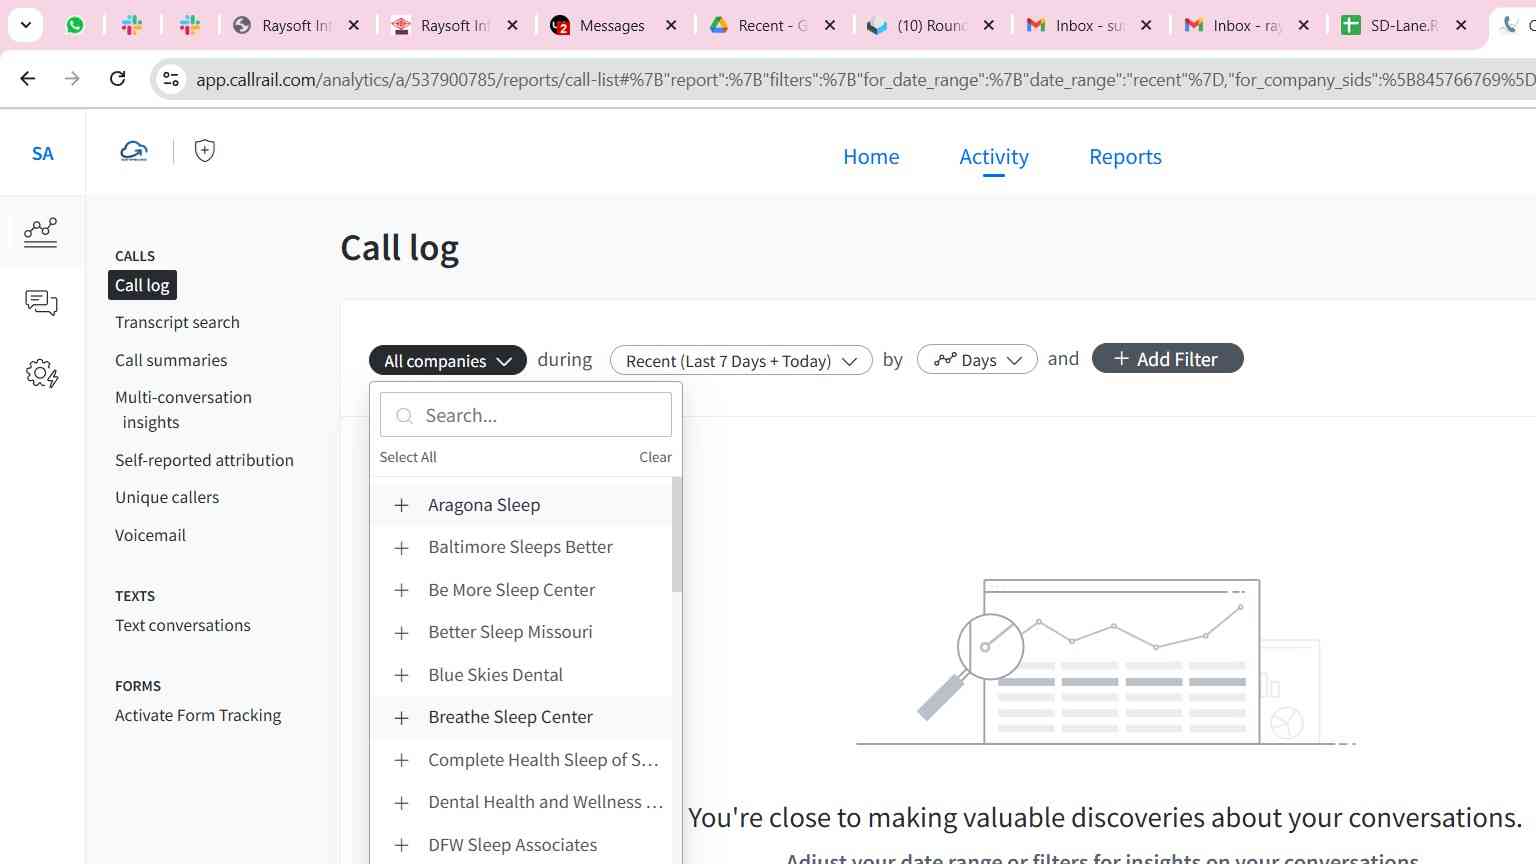
Task: Click the browser address bar URL
Action: pos(865,79)
